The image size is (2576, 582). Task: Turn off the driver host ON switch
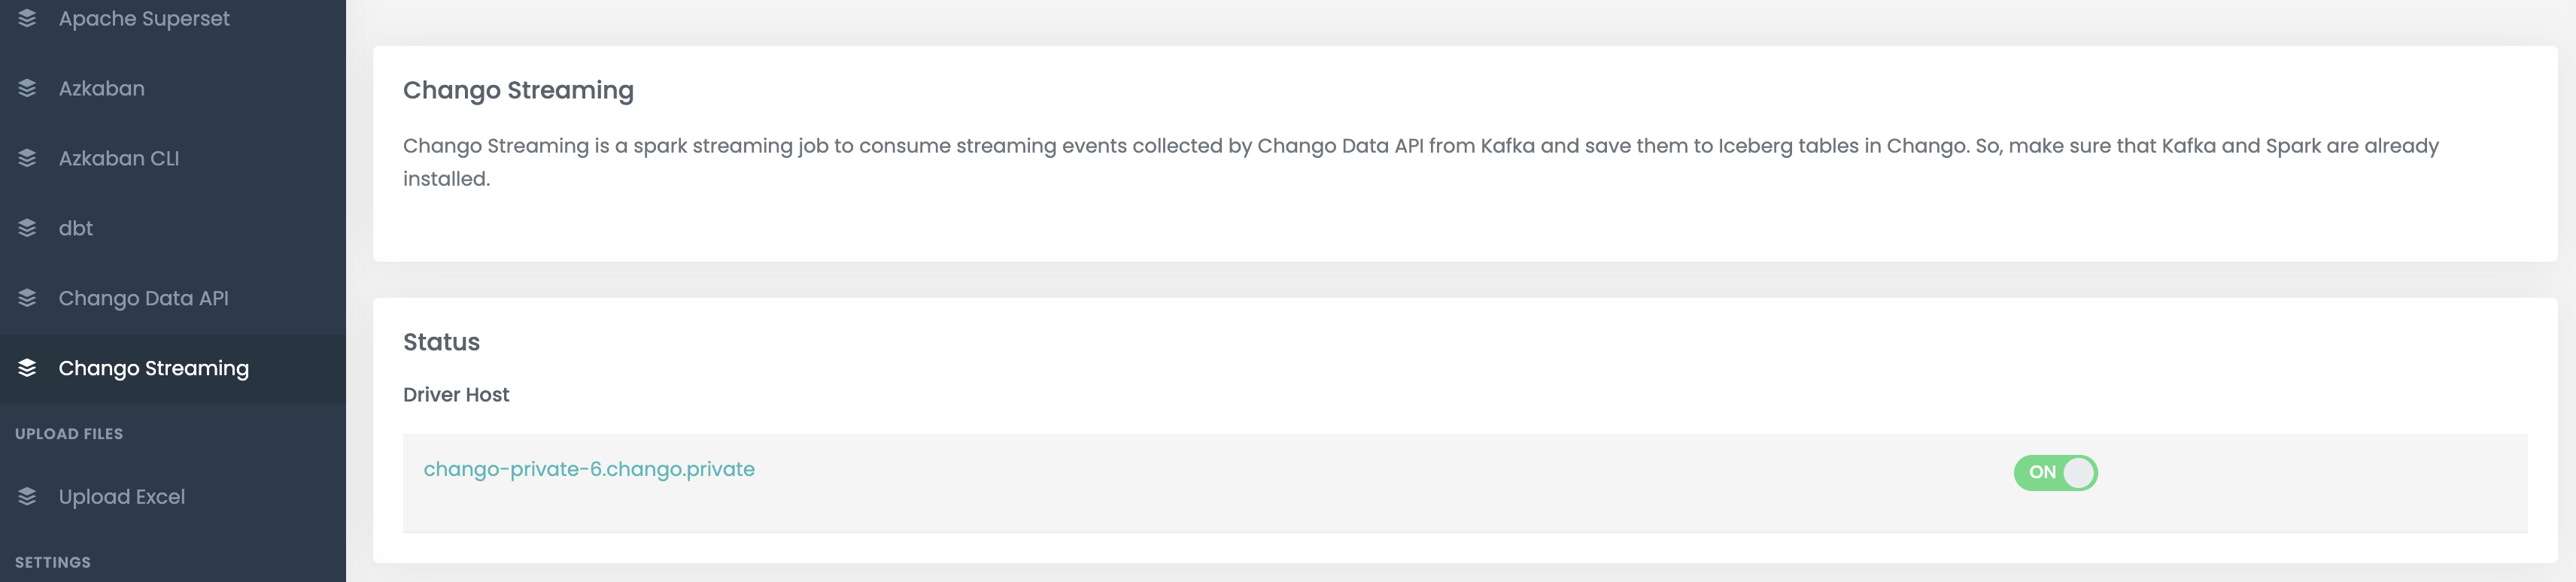click(x=2055, y=473)
